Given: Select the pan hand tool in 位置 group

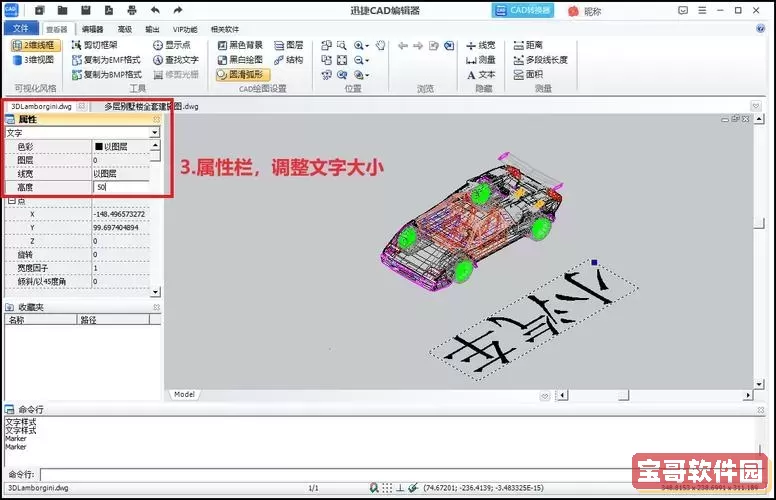Looking at the screenshot, I should point(380,45).
